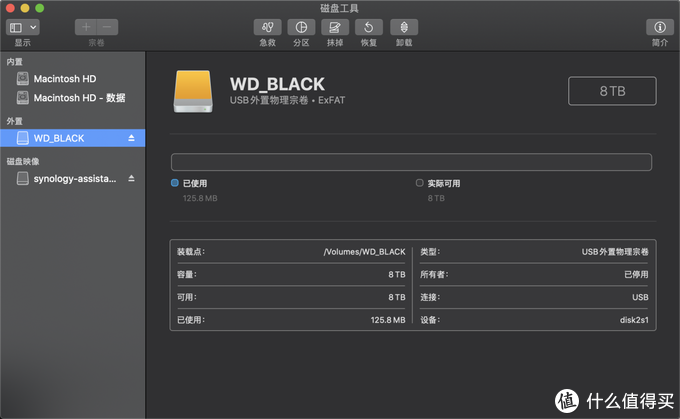
Task: Eject the WD_BLACK external disk
Action: 131,138
